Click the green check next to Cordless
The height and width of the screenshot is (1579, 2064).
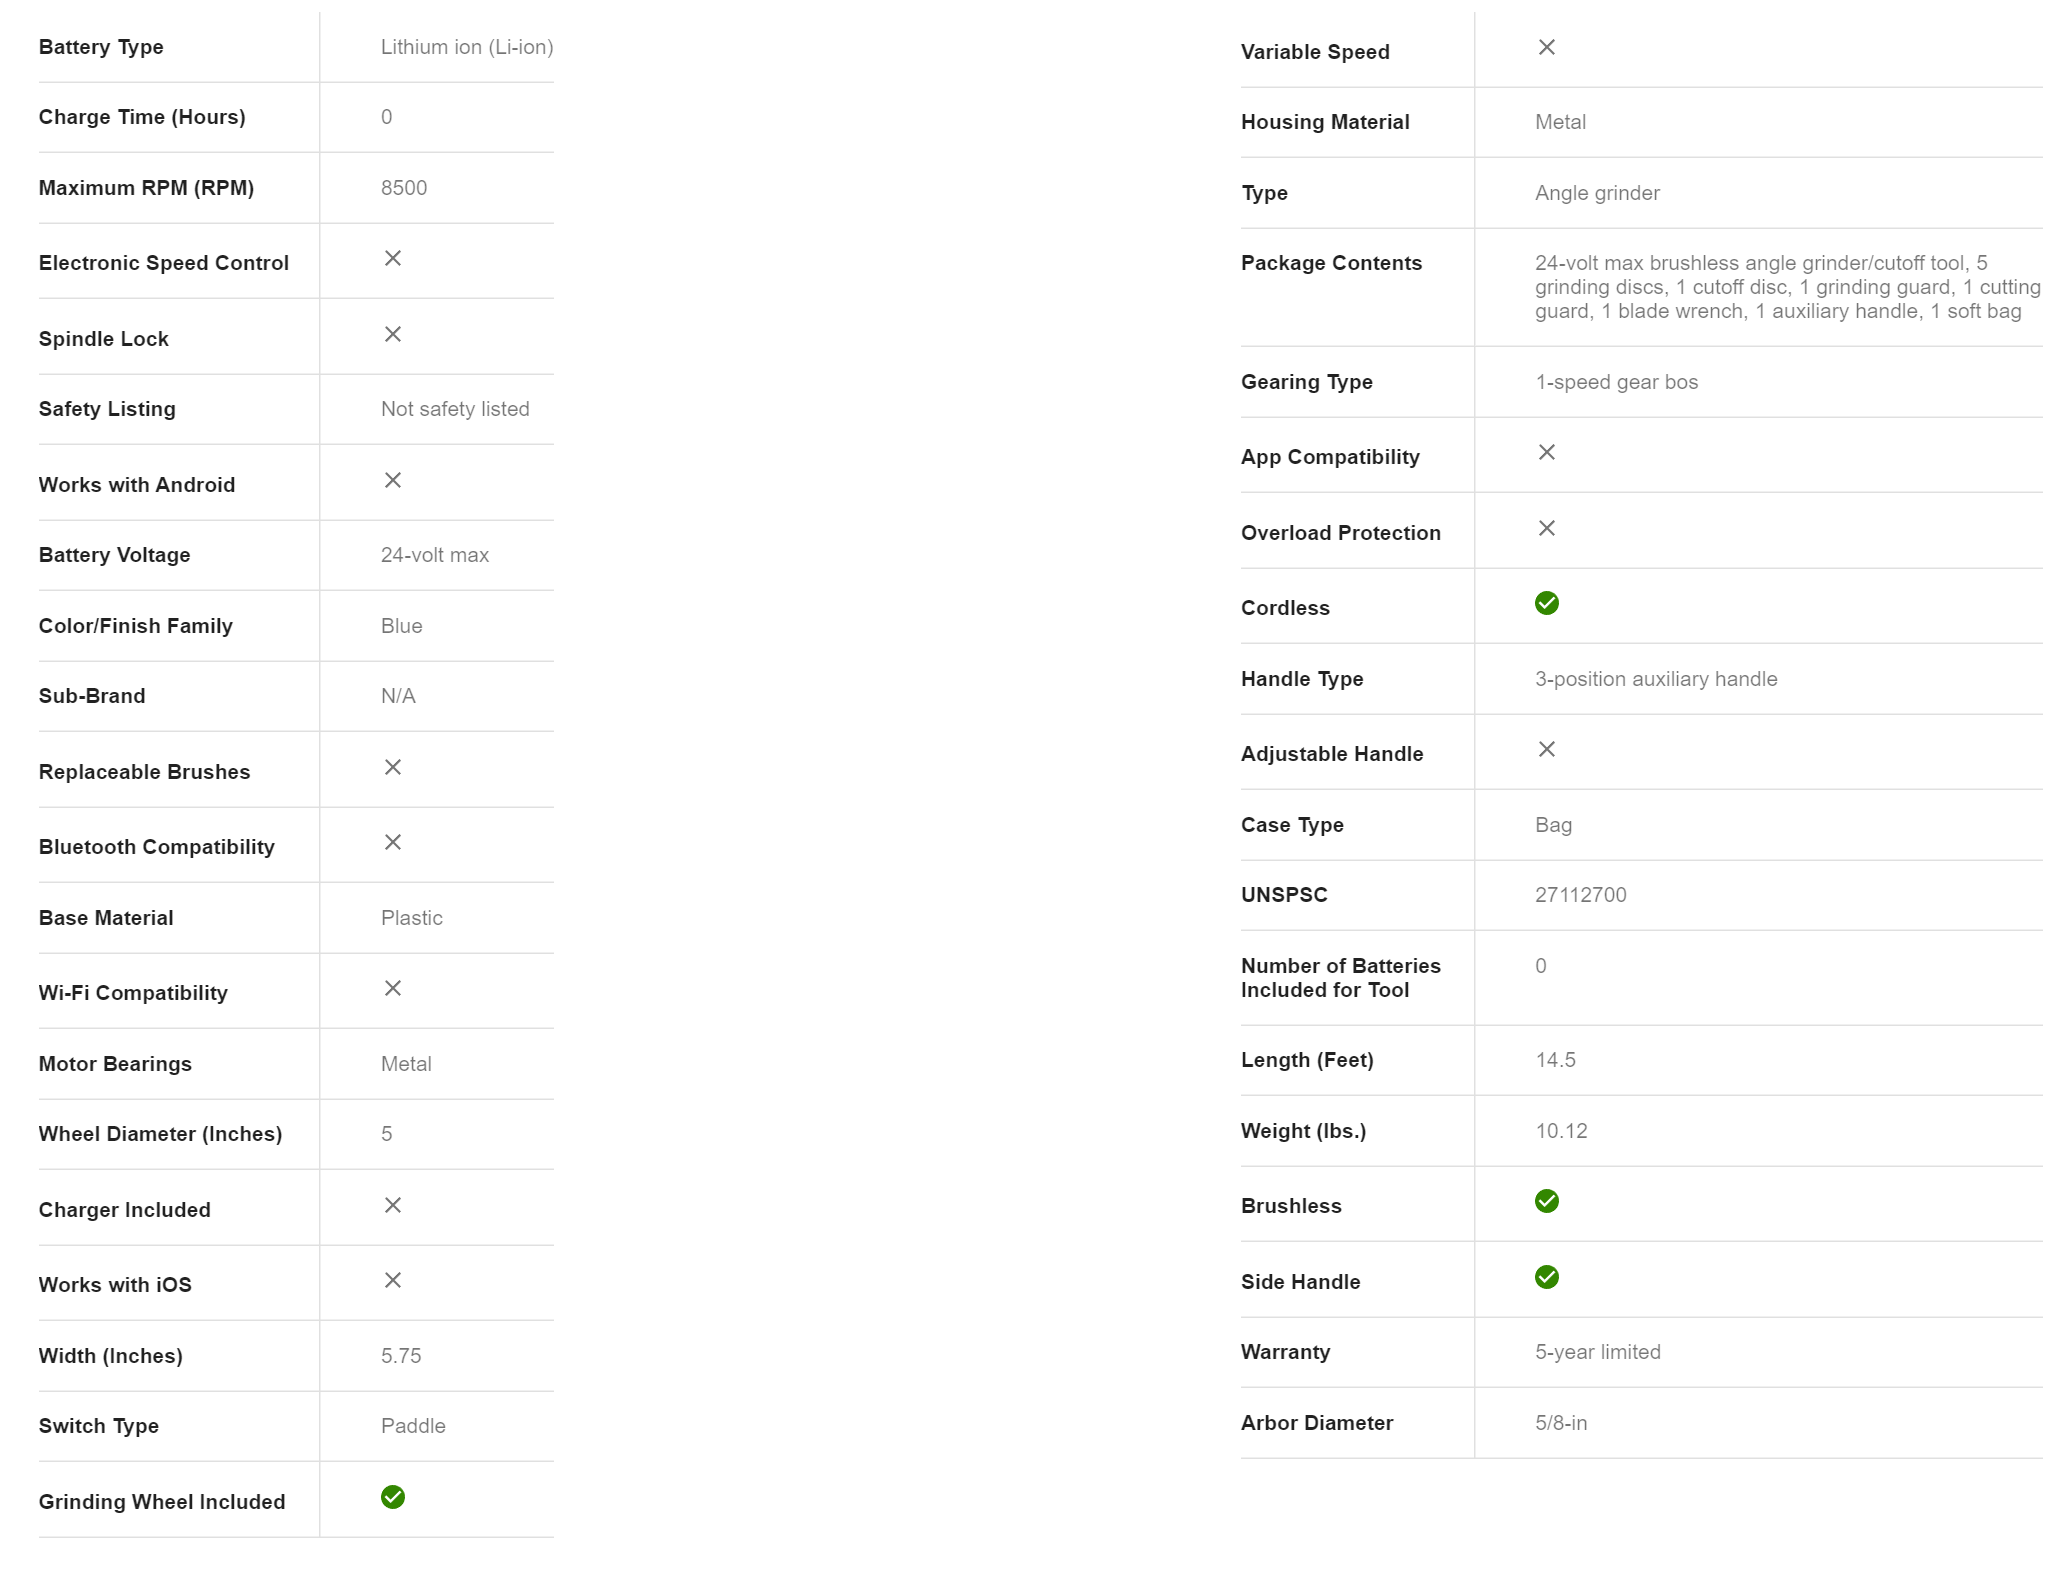click(x=1546, y=603)
